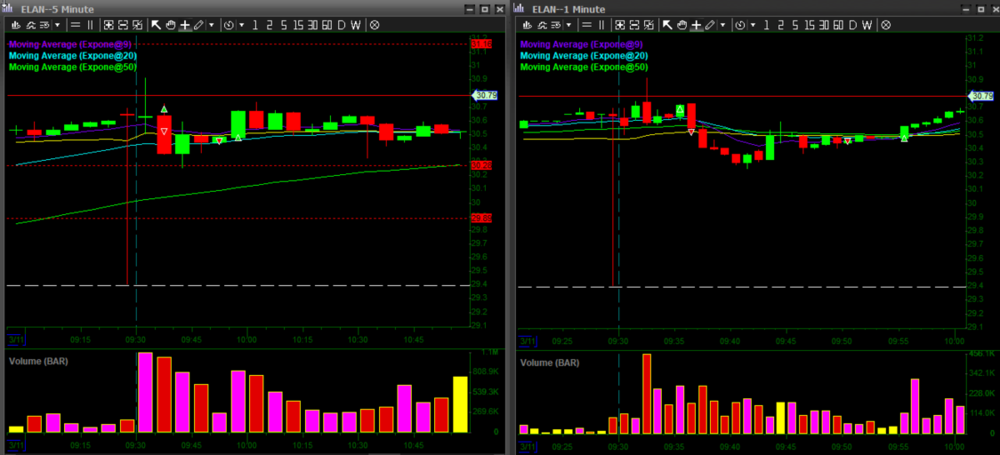Select the arrow pointer tool in 5 Minute chart
The width and height of the screenshot is (1000, 455).
tap(157, 25)
